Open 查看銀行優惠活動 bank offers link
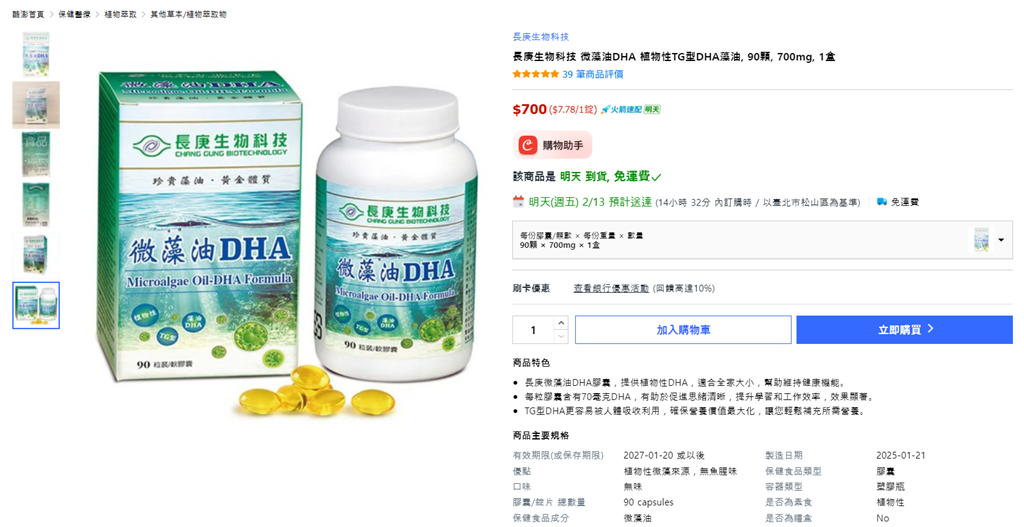This screenshot has height=527, width=1024. click(x=611, y=288)
